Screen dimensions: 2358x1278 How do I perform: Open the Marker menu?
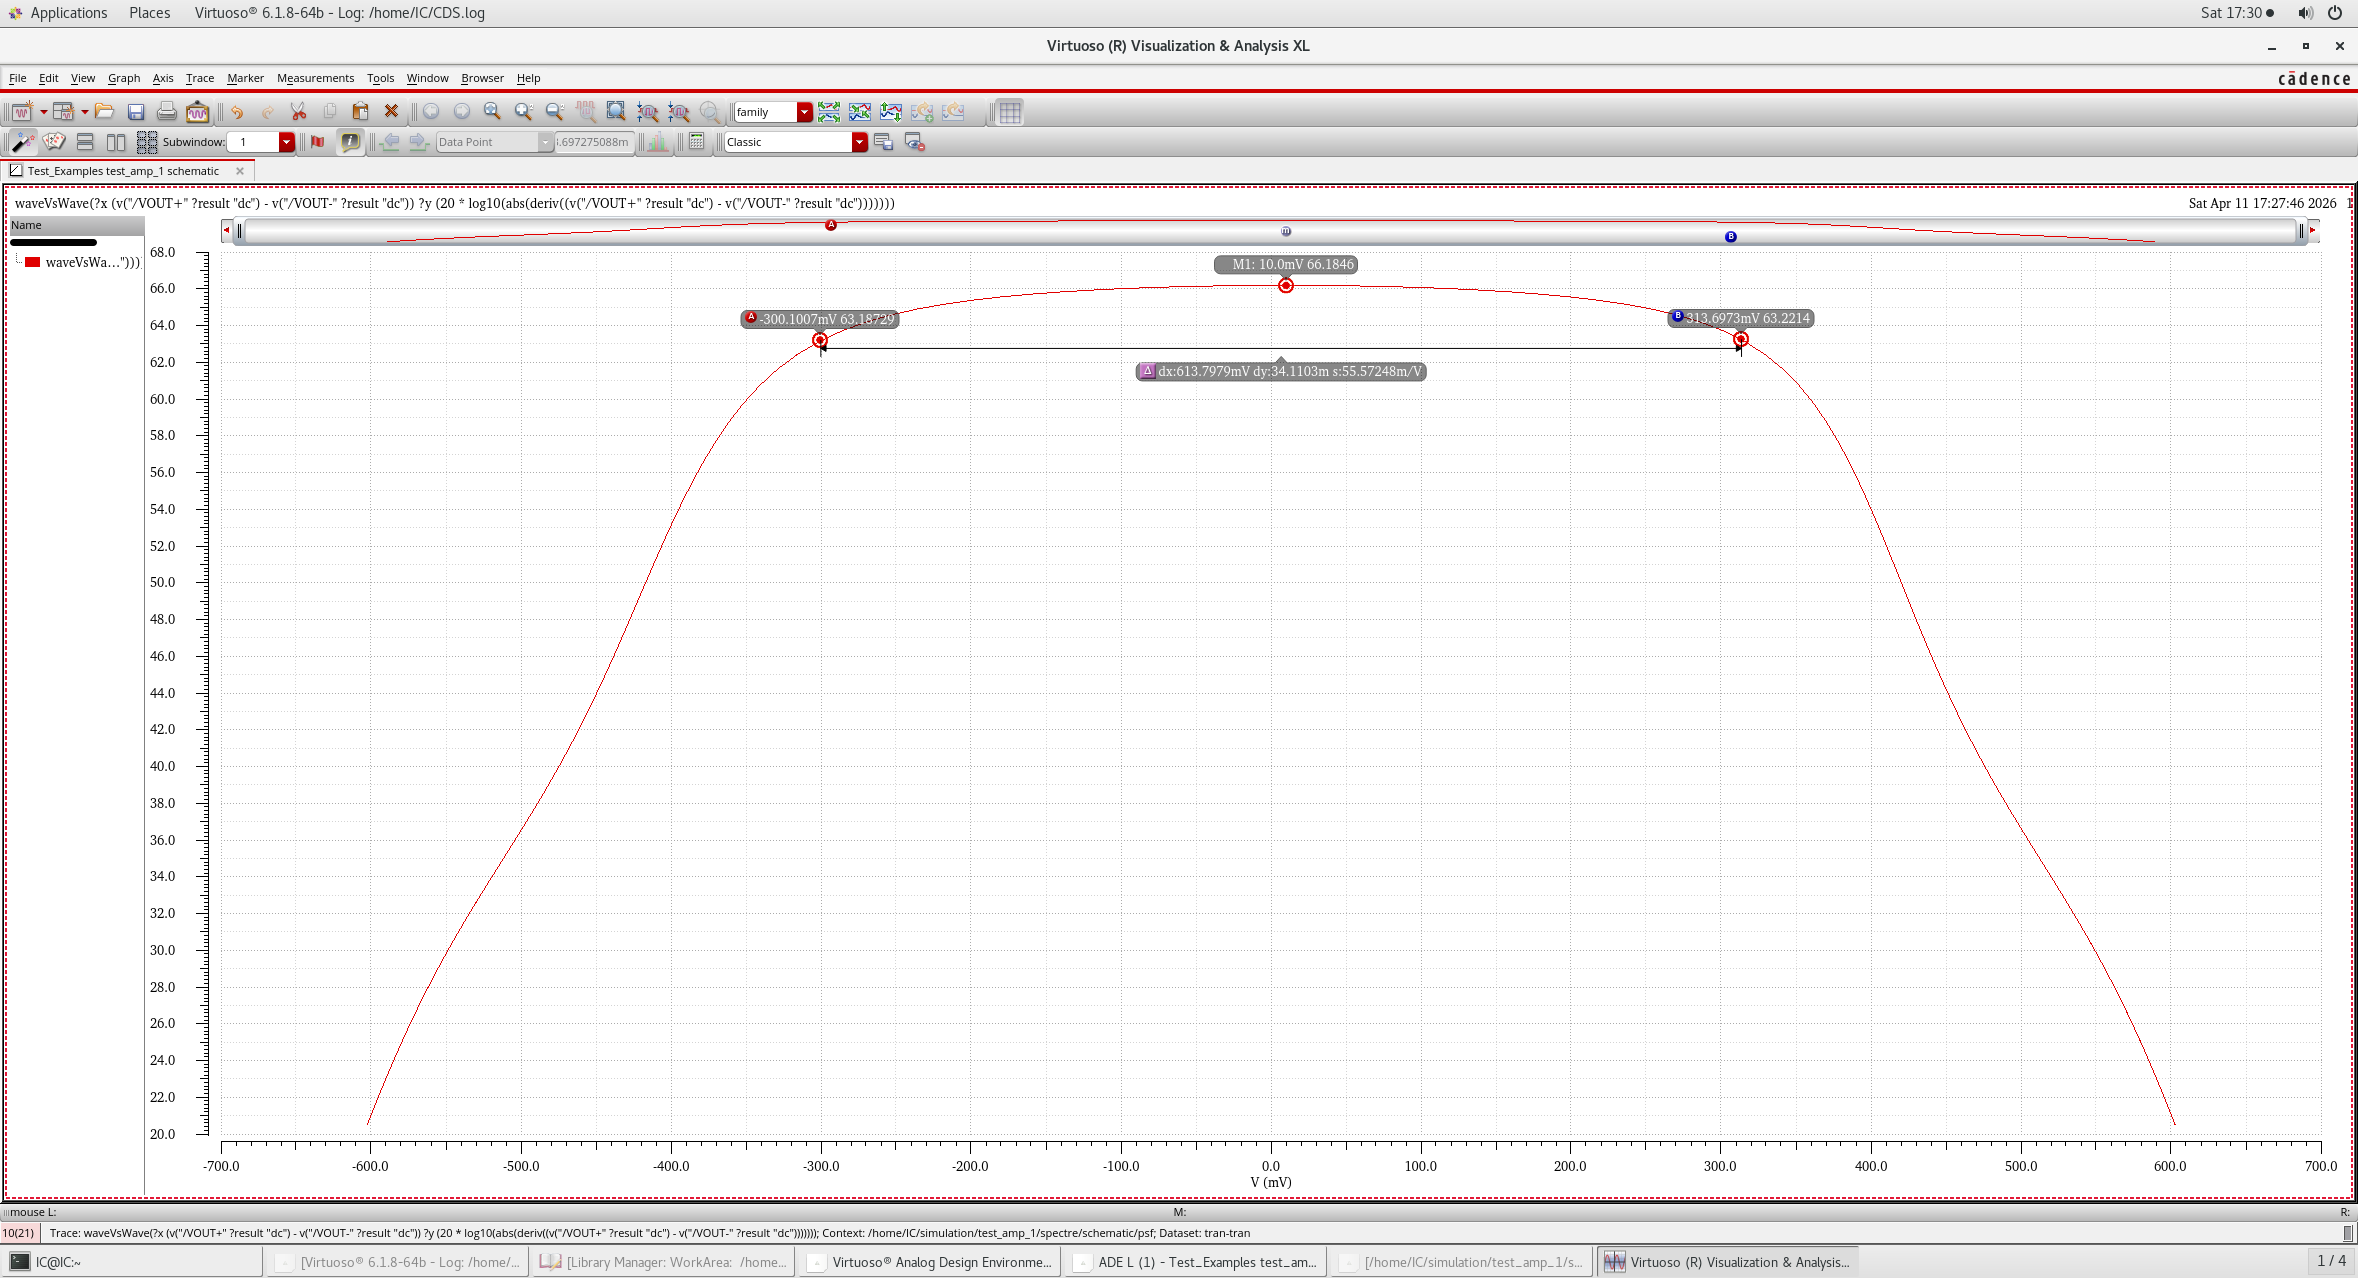tap(245, 78)
